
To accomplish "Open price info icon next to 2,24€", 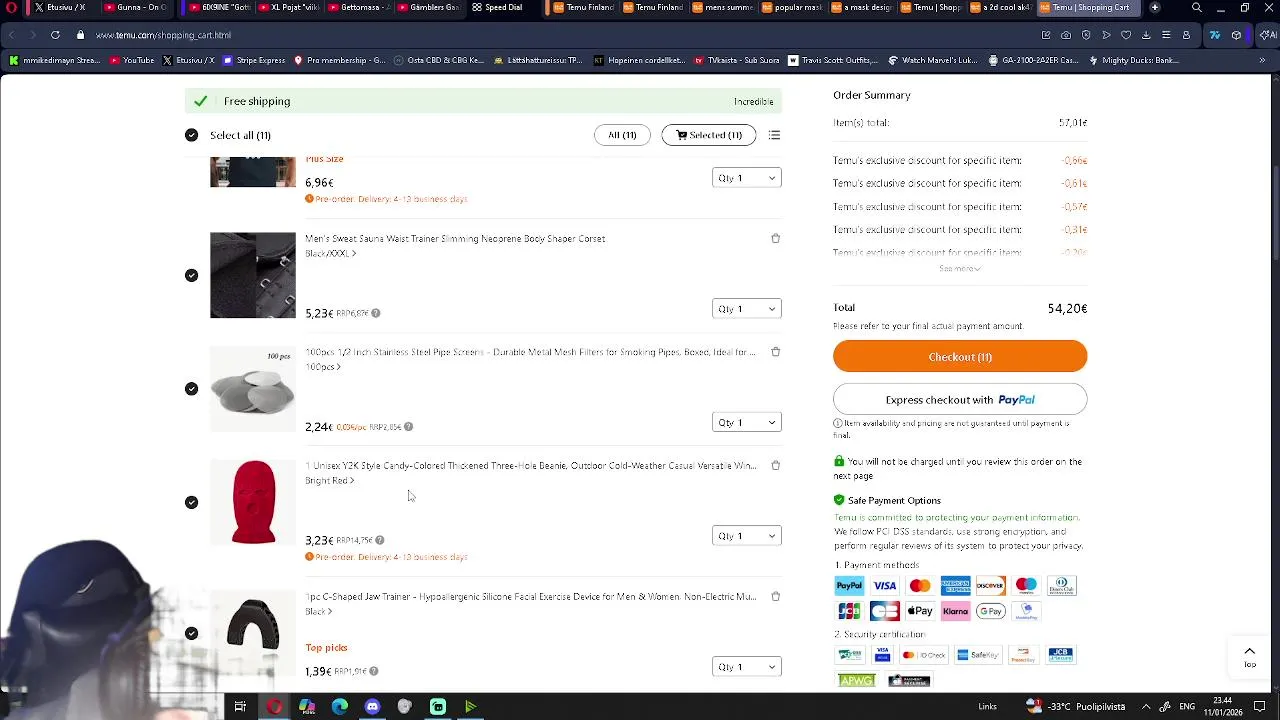I will 408,427.
